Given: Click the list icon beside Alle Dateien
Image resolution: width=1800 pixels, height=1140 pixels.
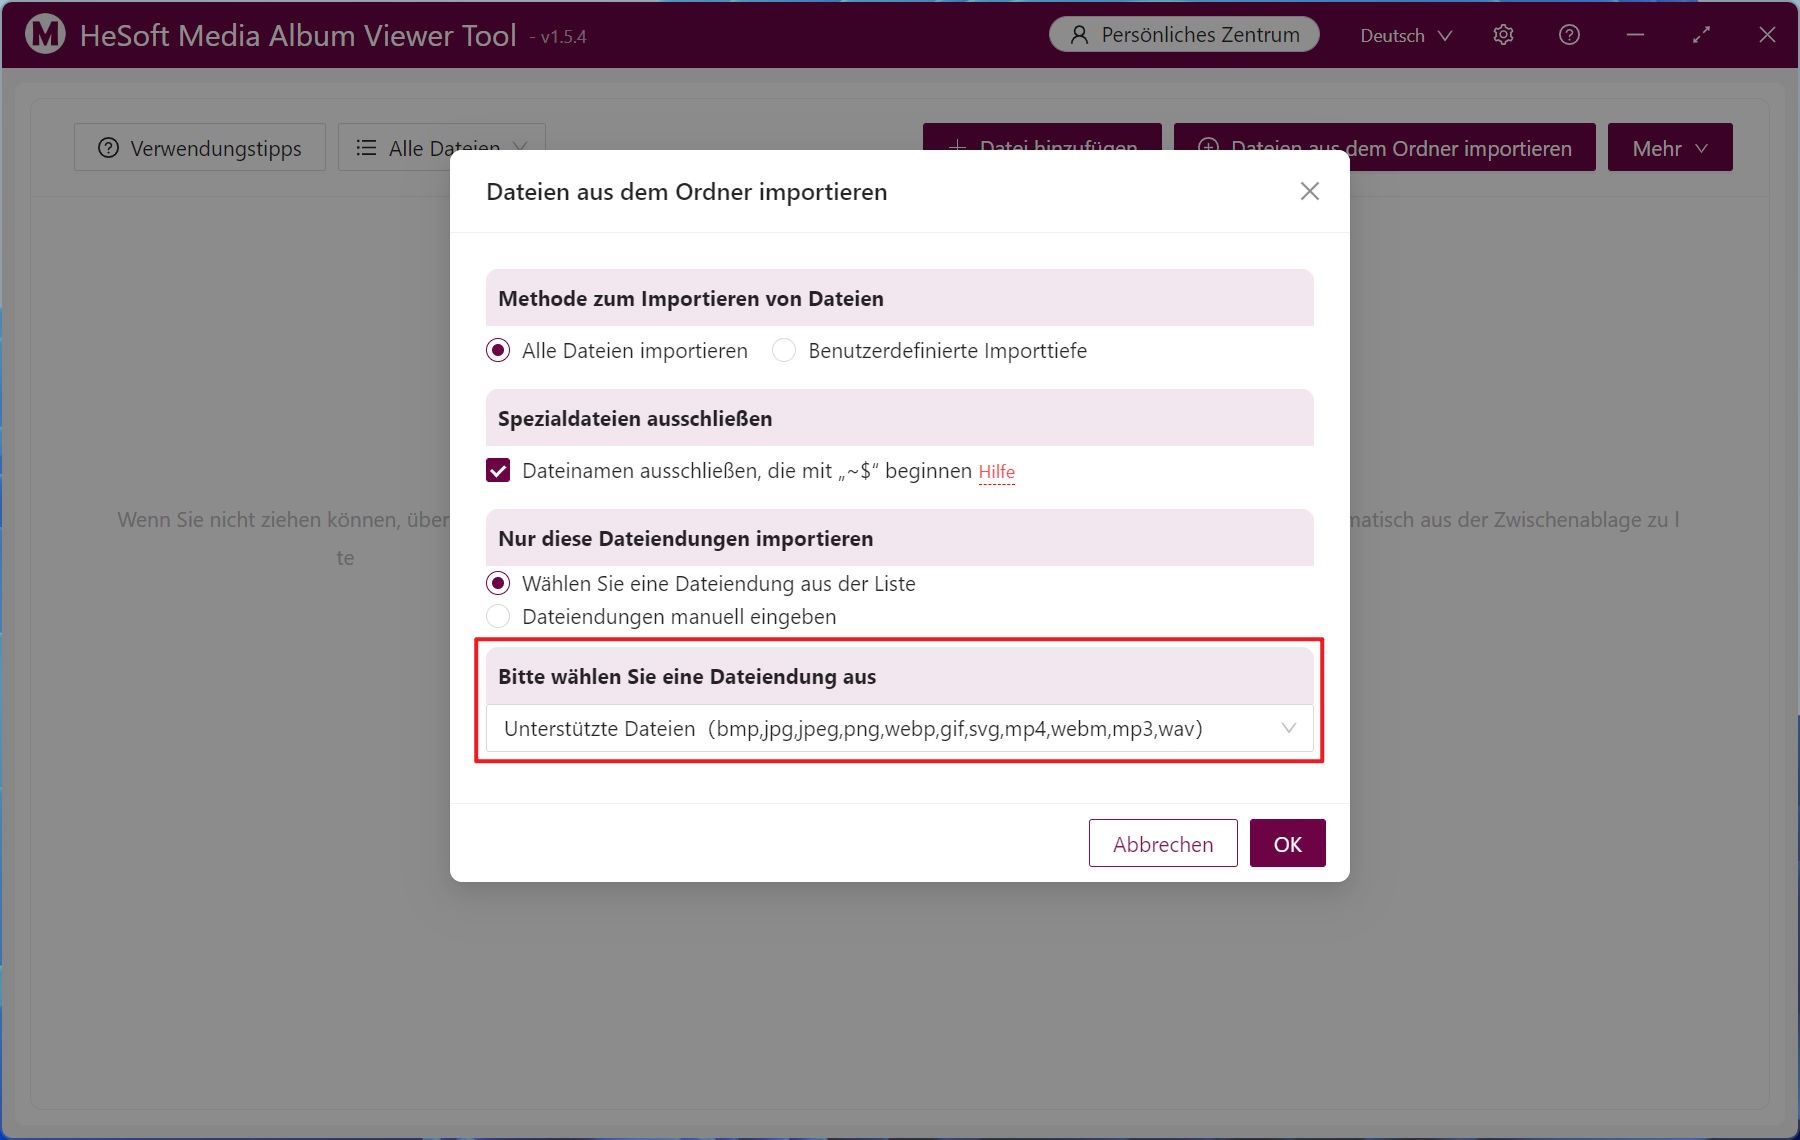Looking at the screenshot, I should pos(367,148).
